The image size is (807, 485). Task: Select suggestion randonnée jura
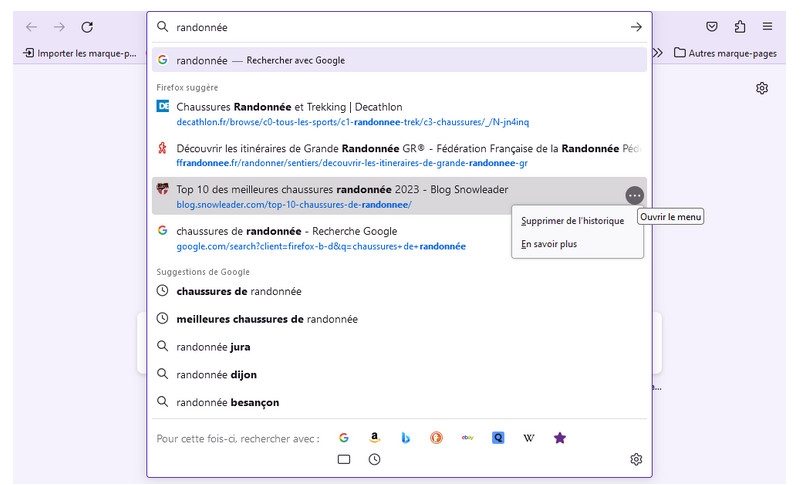[399, 347]
